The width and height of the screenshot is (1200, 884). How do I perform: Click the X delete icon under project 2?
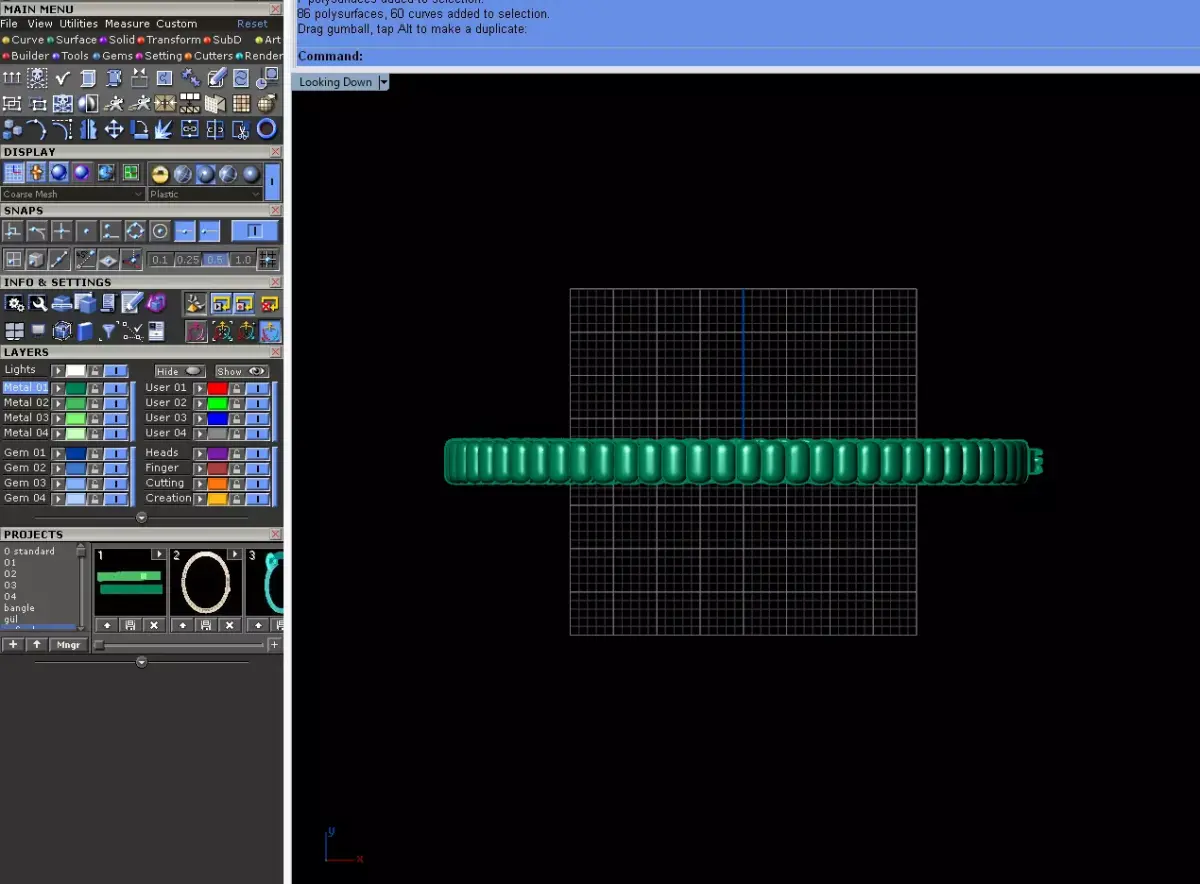(x=229, y=625)
